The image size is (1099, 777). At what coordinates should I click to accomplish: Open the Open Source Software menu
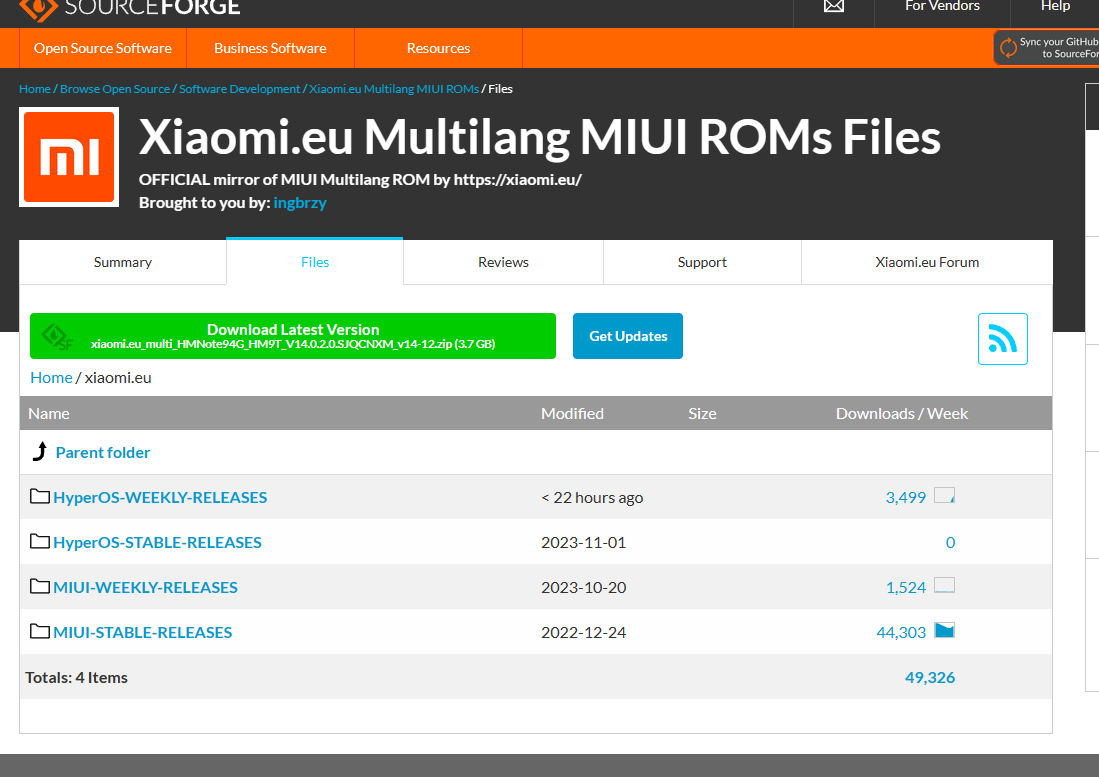(x=100, y=47)
